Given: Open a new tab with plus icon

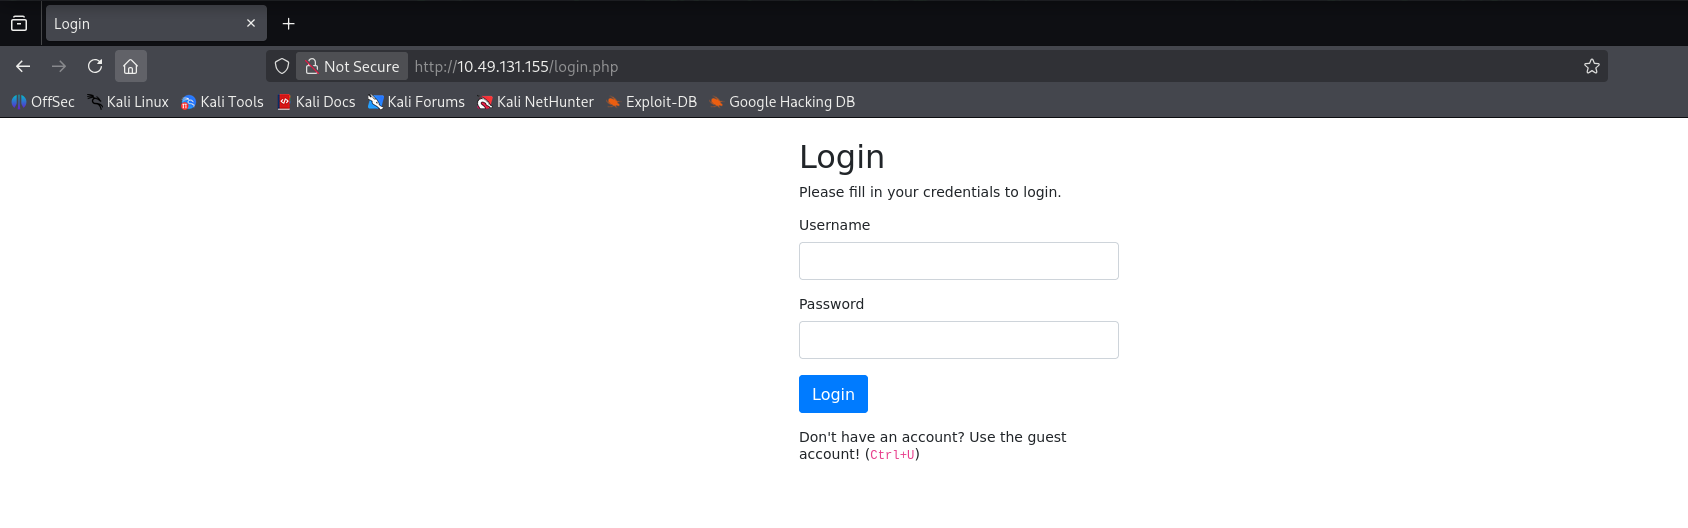Looking at the screenshot, I should 289,23.
